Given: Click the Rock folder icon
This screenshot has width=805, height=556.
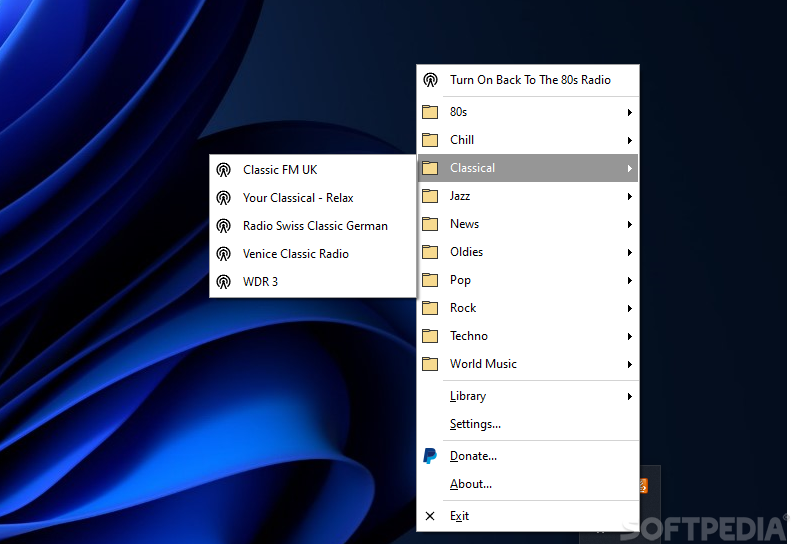Looking at the screenshot, I should 430,308.
